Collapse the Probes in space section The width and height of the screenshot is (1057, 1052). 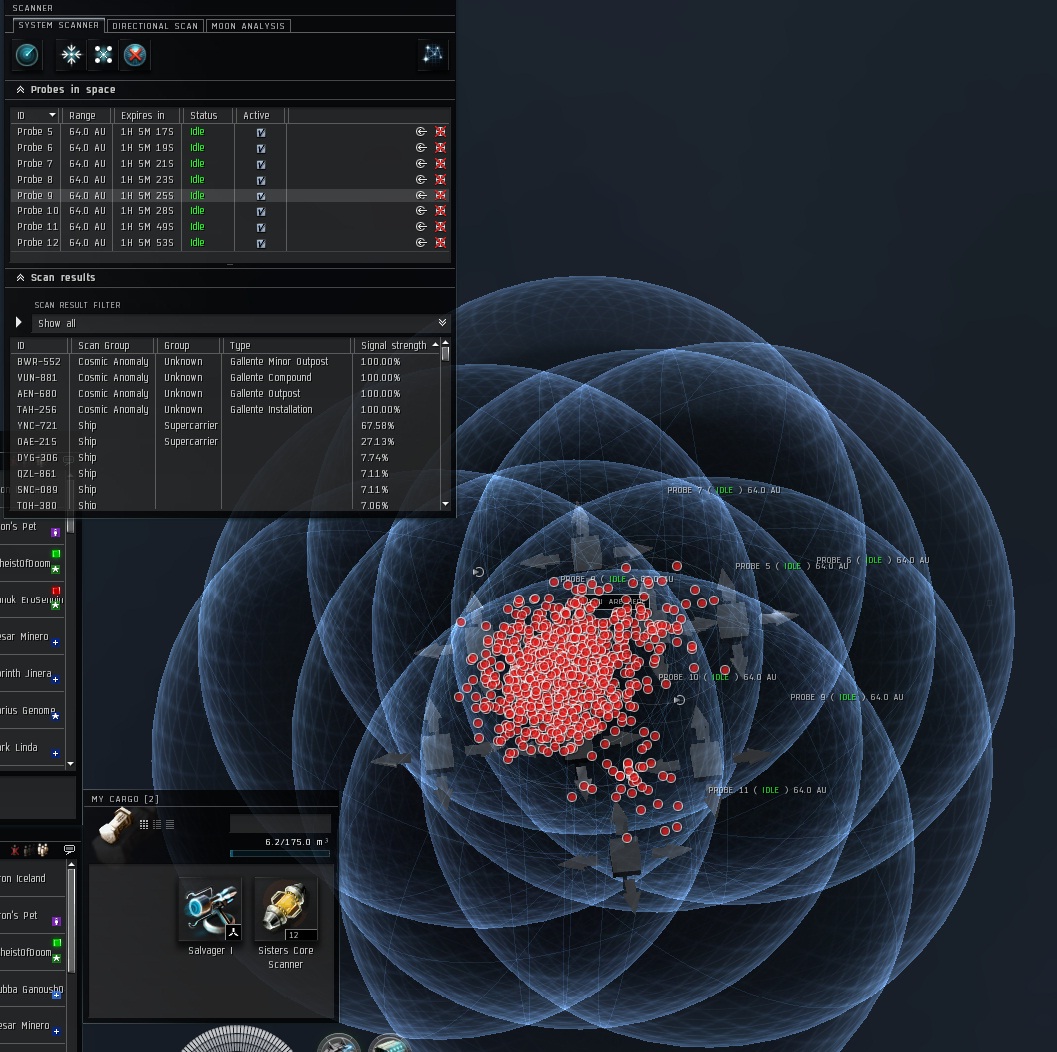[x=20, y=90]
